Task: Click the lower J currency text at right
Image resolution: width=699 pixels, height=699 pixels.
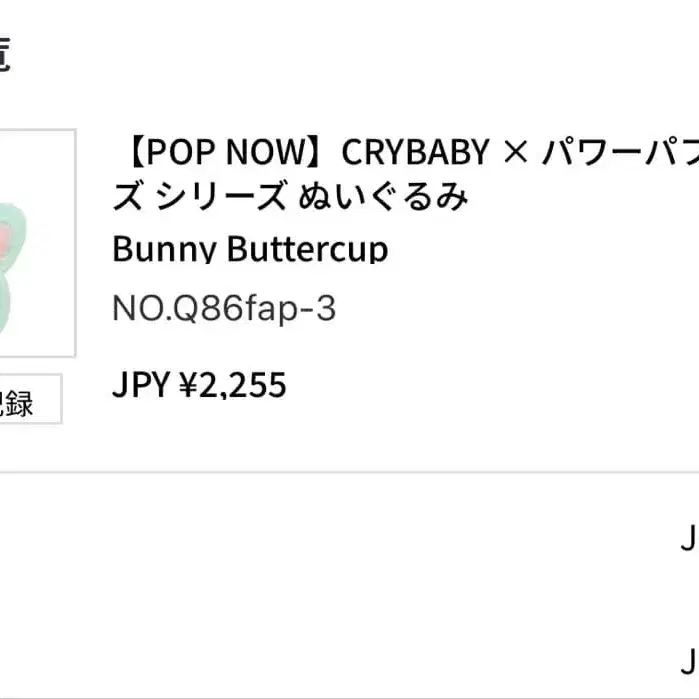Action: (x=688, y=661)
